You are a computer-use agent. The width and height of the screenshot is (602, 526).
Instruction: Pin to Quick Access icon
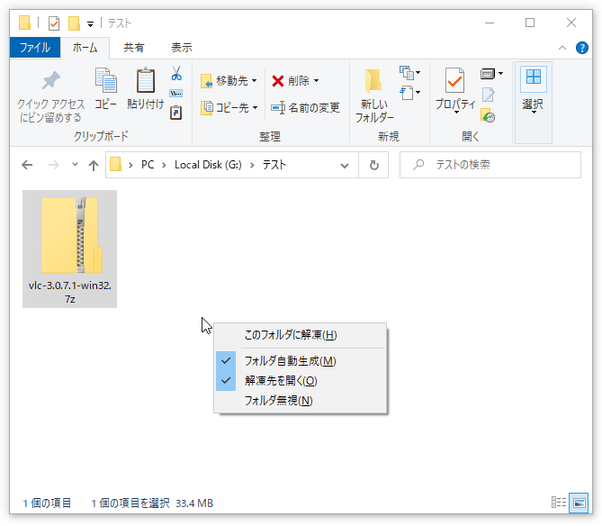click(x=51, y=81)
